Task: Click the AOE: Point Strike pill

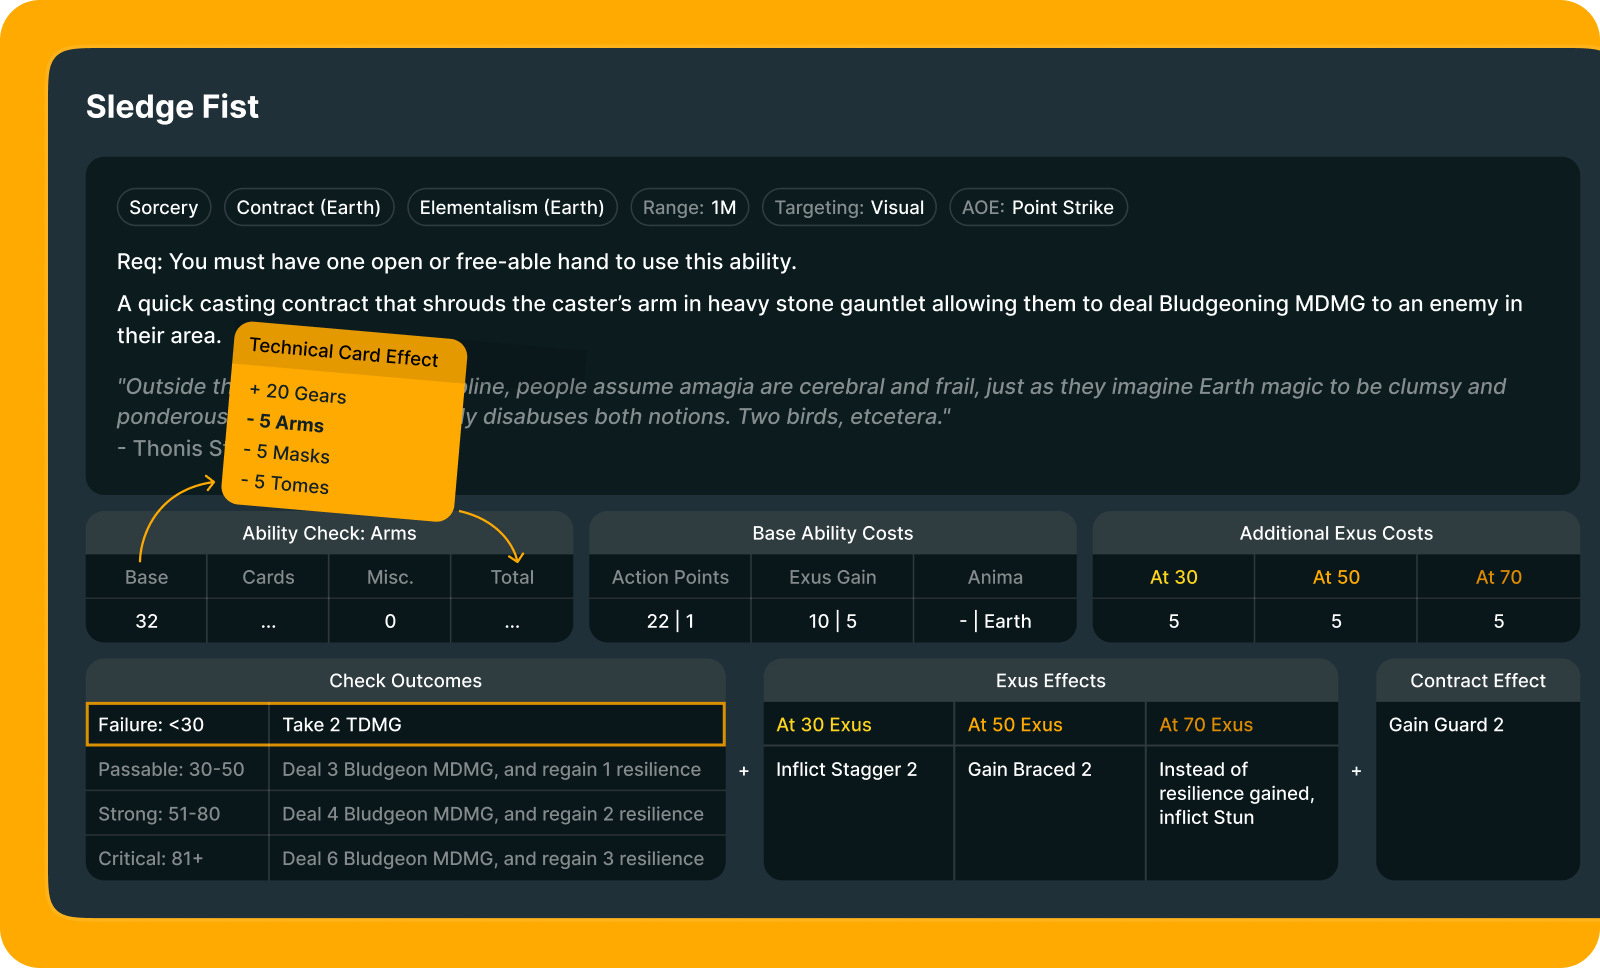Action: click(x=1038, y=207)
